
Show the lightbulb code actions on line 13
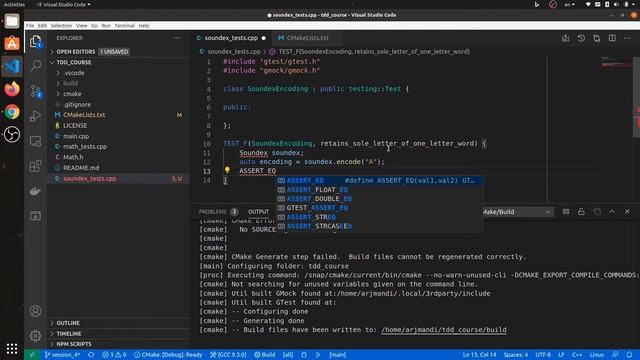(x=227, y=170)
